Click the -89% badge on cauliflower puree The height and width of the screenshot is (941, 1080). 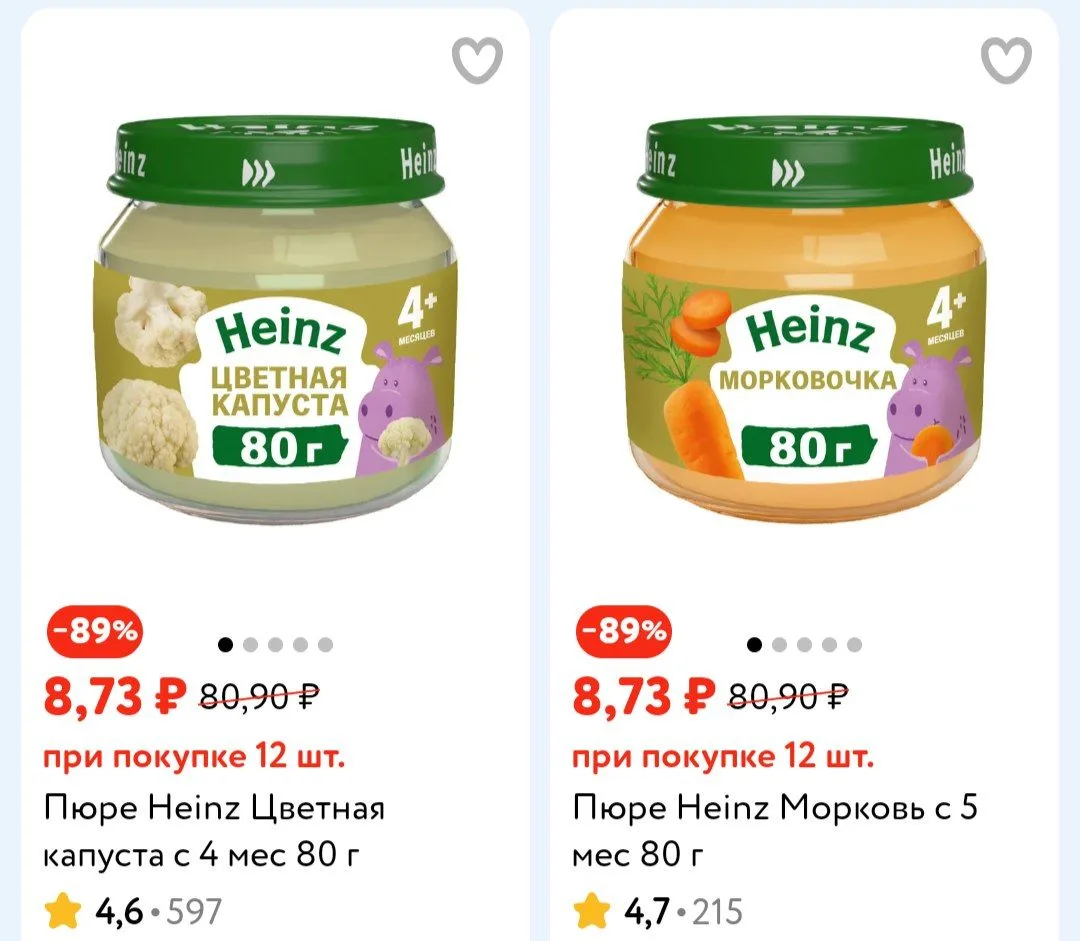pos(94,630)
